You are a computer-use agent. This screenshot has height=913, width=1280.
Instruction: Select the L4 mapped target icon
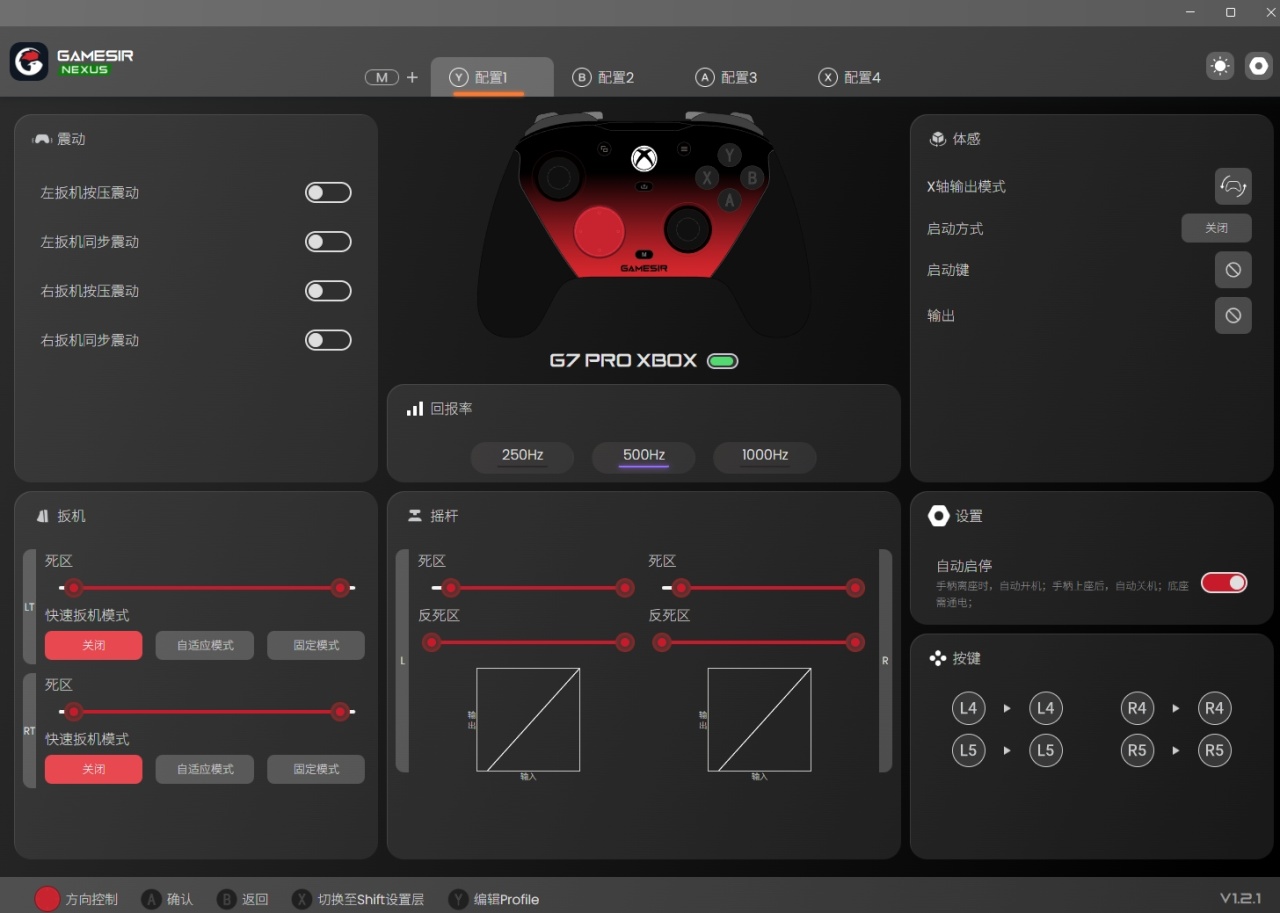1045,708
